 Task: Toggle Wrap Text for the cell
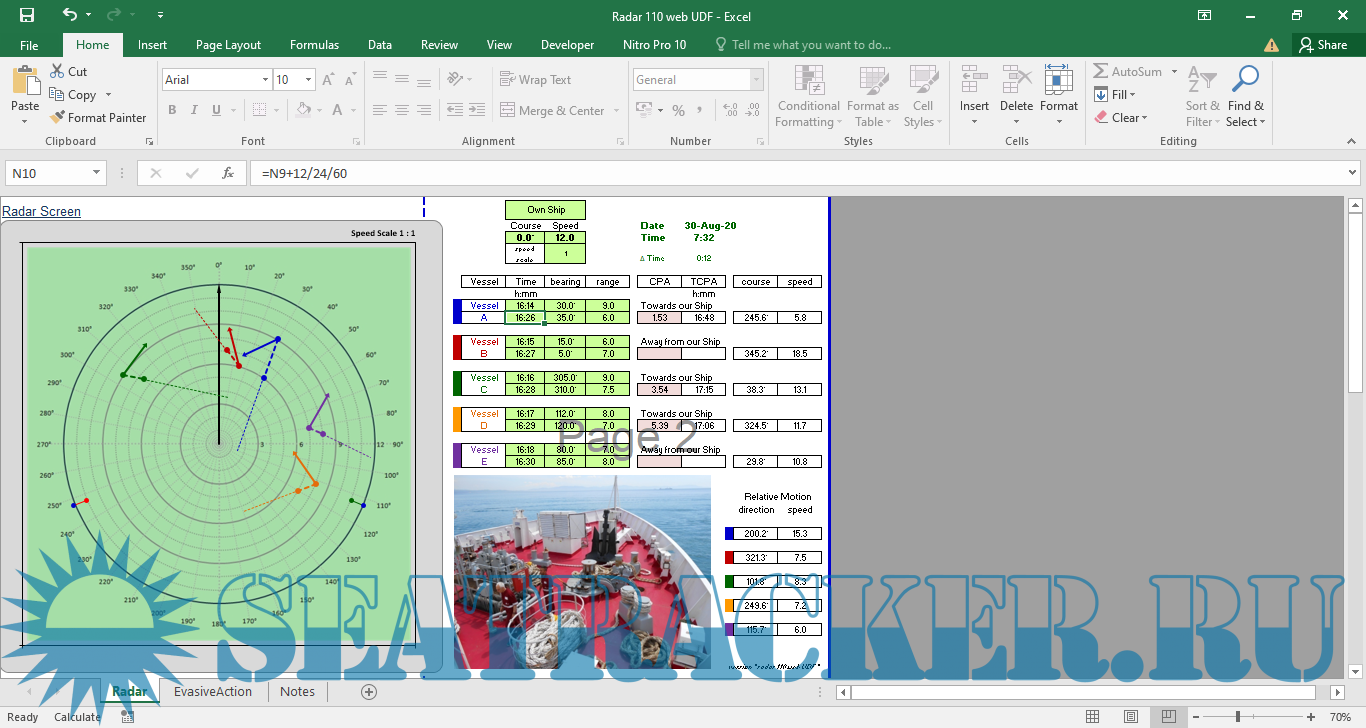535,80
